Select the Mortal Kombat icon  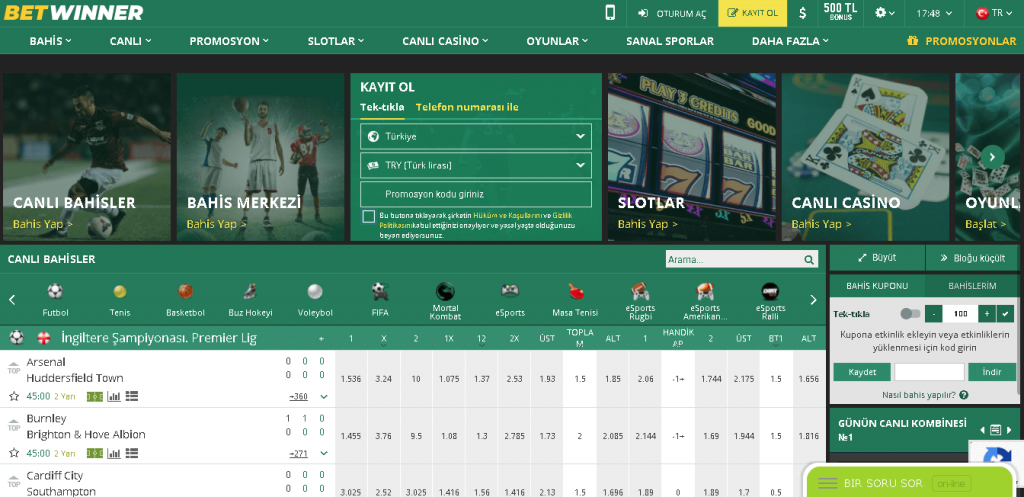point(445,291)
